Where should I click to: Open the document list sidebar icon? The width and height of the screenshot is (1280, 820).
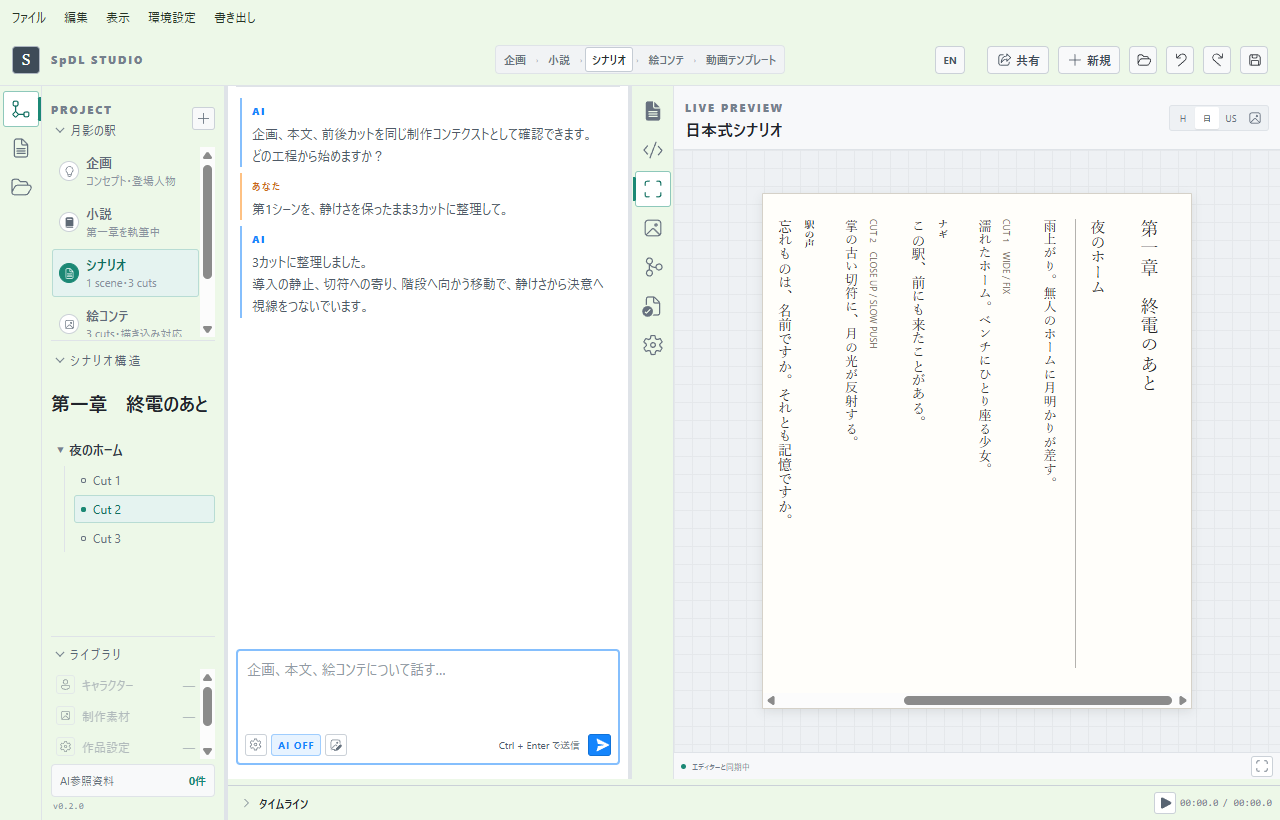click(x=21, y=148)
